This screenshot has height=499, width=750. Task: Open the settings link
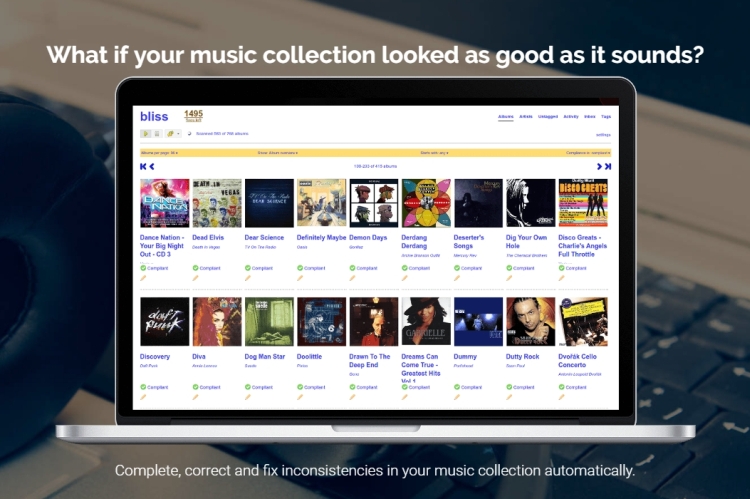pos(603,135)
